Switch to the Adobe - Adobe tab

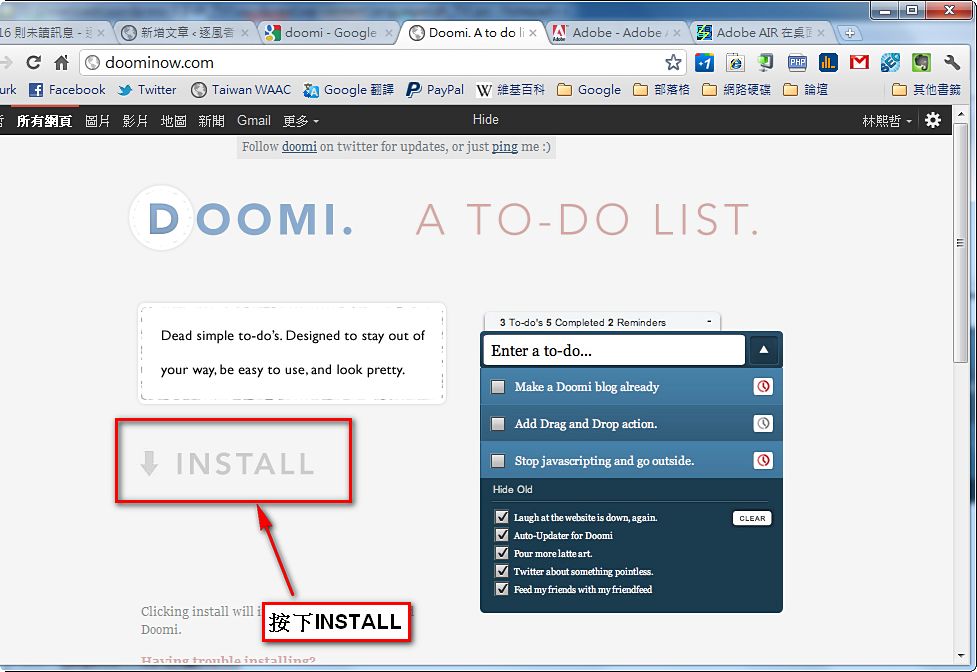click(617, 32)
